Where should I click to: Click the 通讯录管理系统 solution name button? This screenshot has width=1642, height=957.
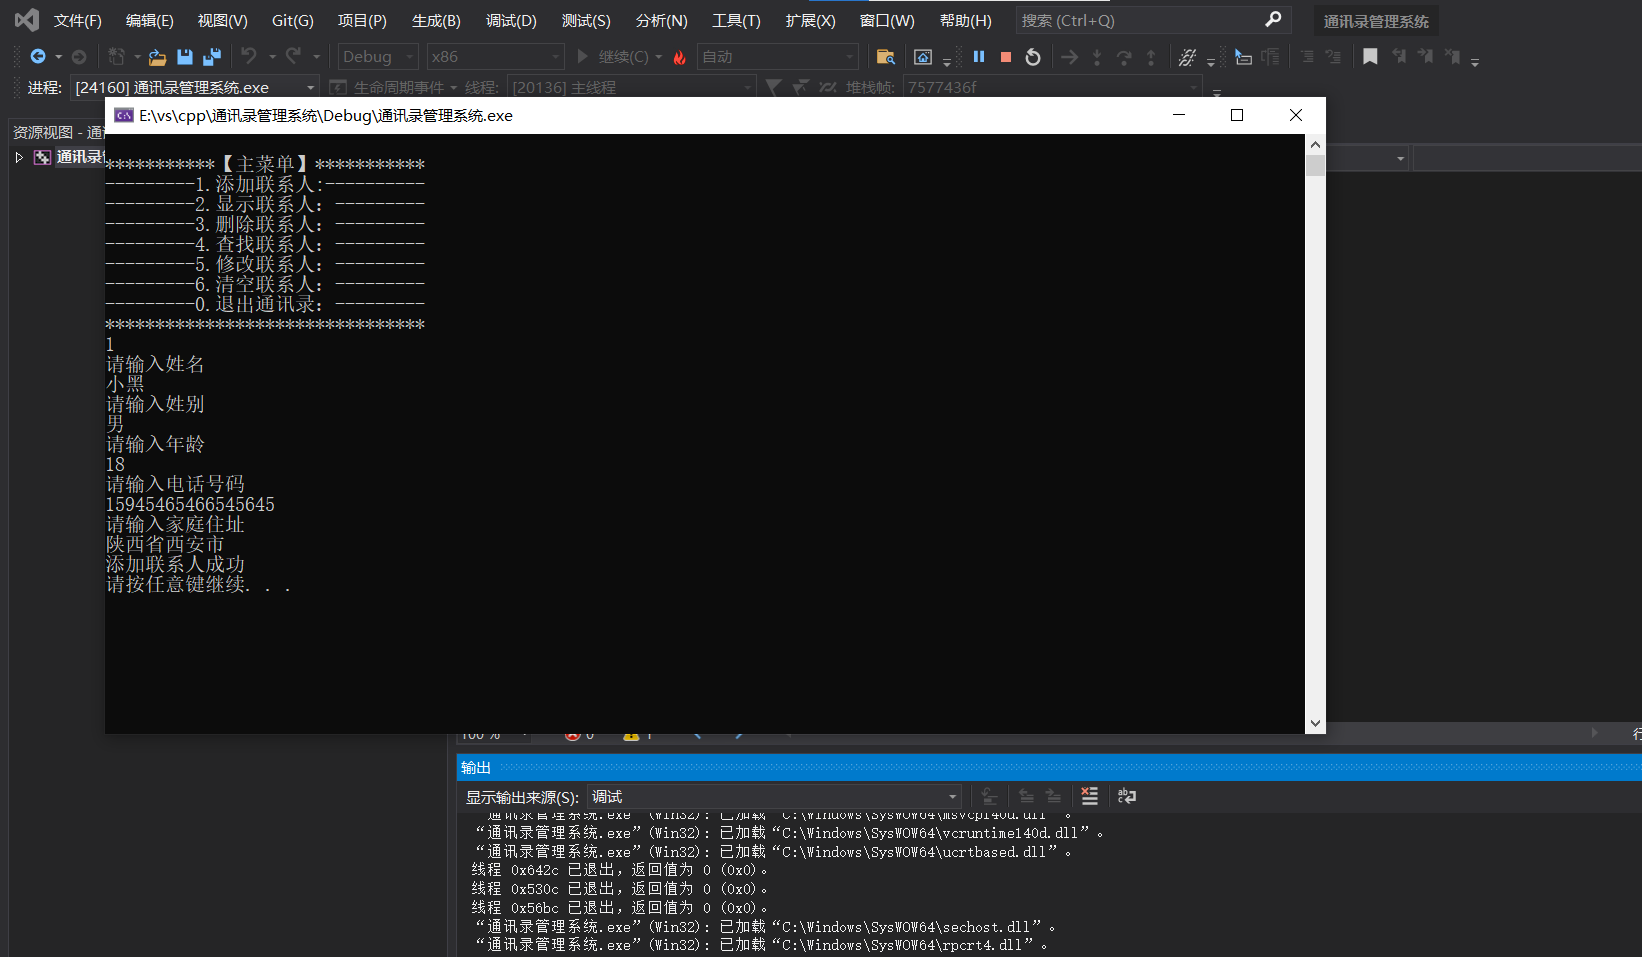tap(1376, 21)
